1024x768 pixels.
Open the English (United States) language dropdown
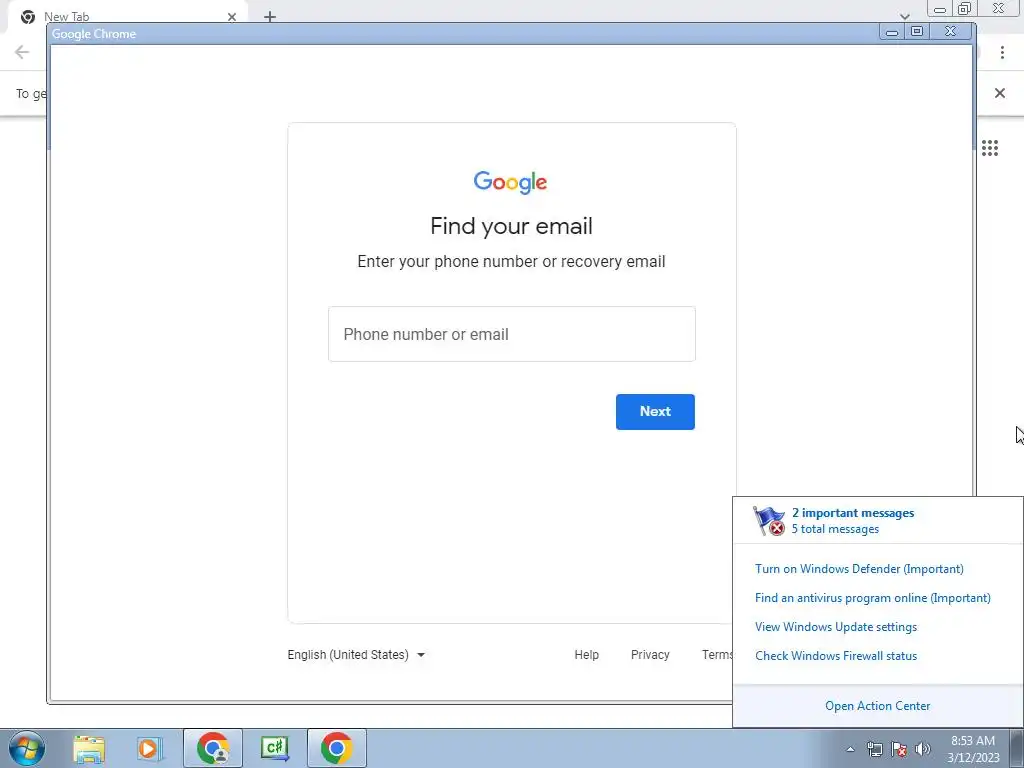tap(356, 654)
